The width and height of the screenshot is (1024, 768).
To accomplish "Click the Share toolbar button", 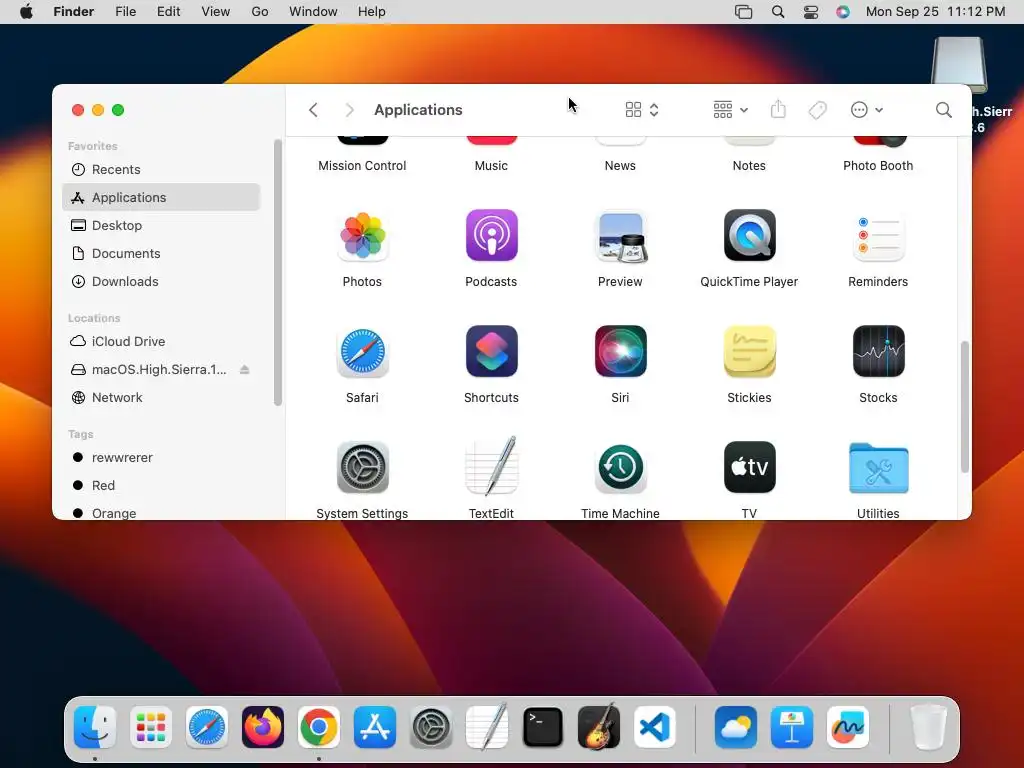I will [778, 110].
